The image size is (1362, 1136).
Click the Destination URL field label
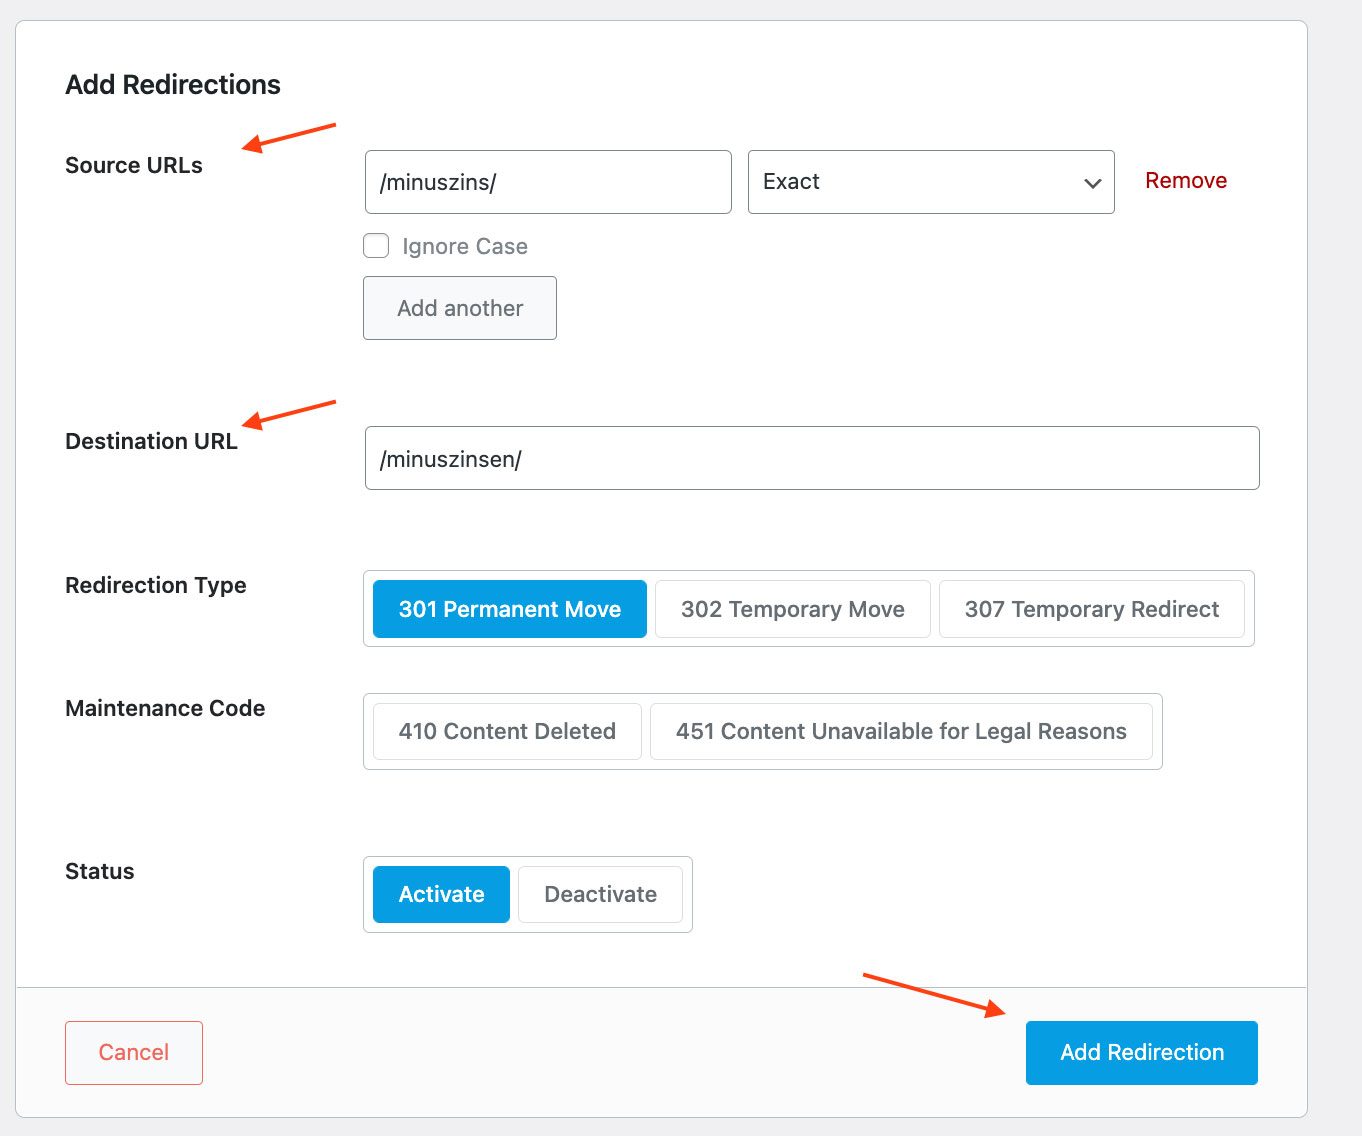tap(151, 442)
